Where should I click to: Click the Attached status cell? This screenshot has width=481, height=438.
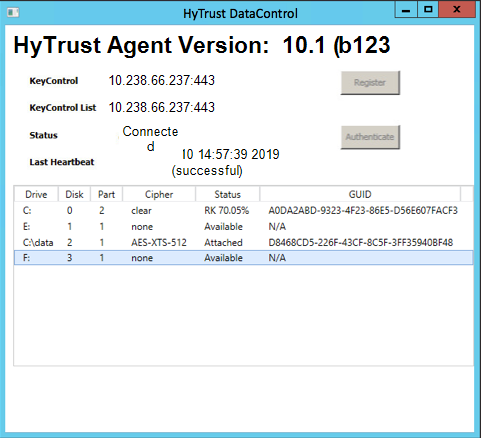click(x=223, y=242)
